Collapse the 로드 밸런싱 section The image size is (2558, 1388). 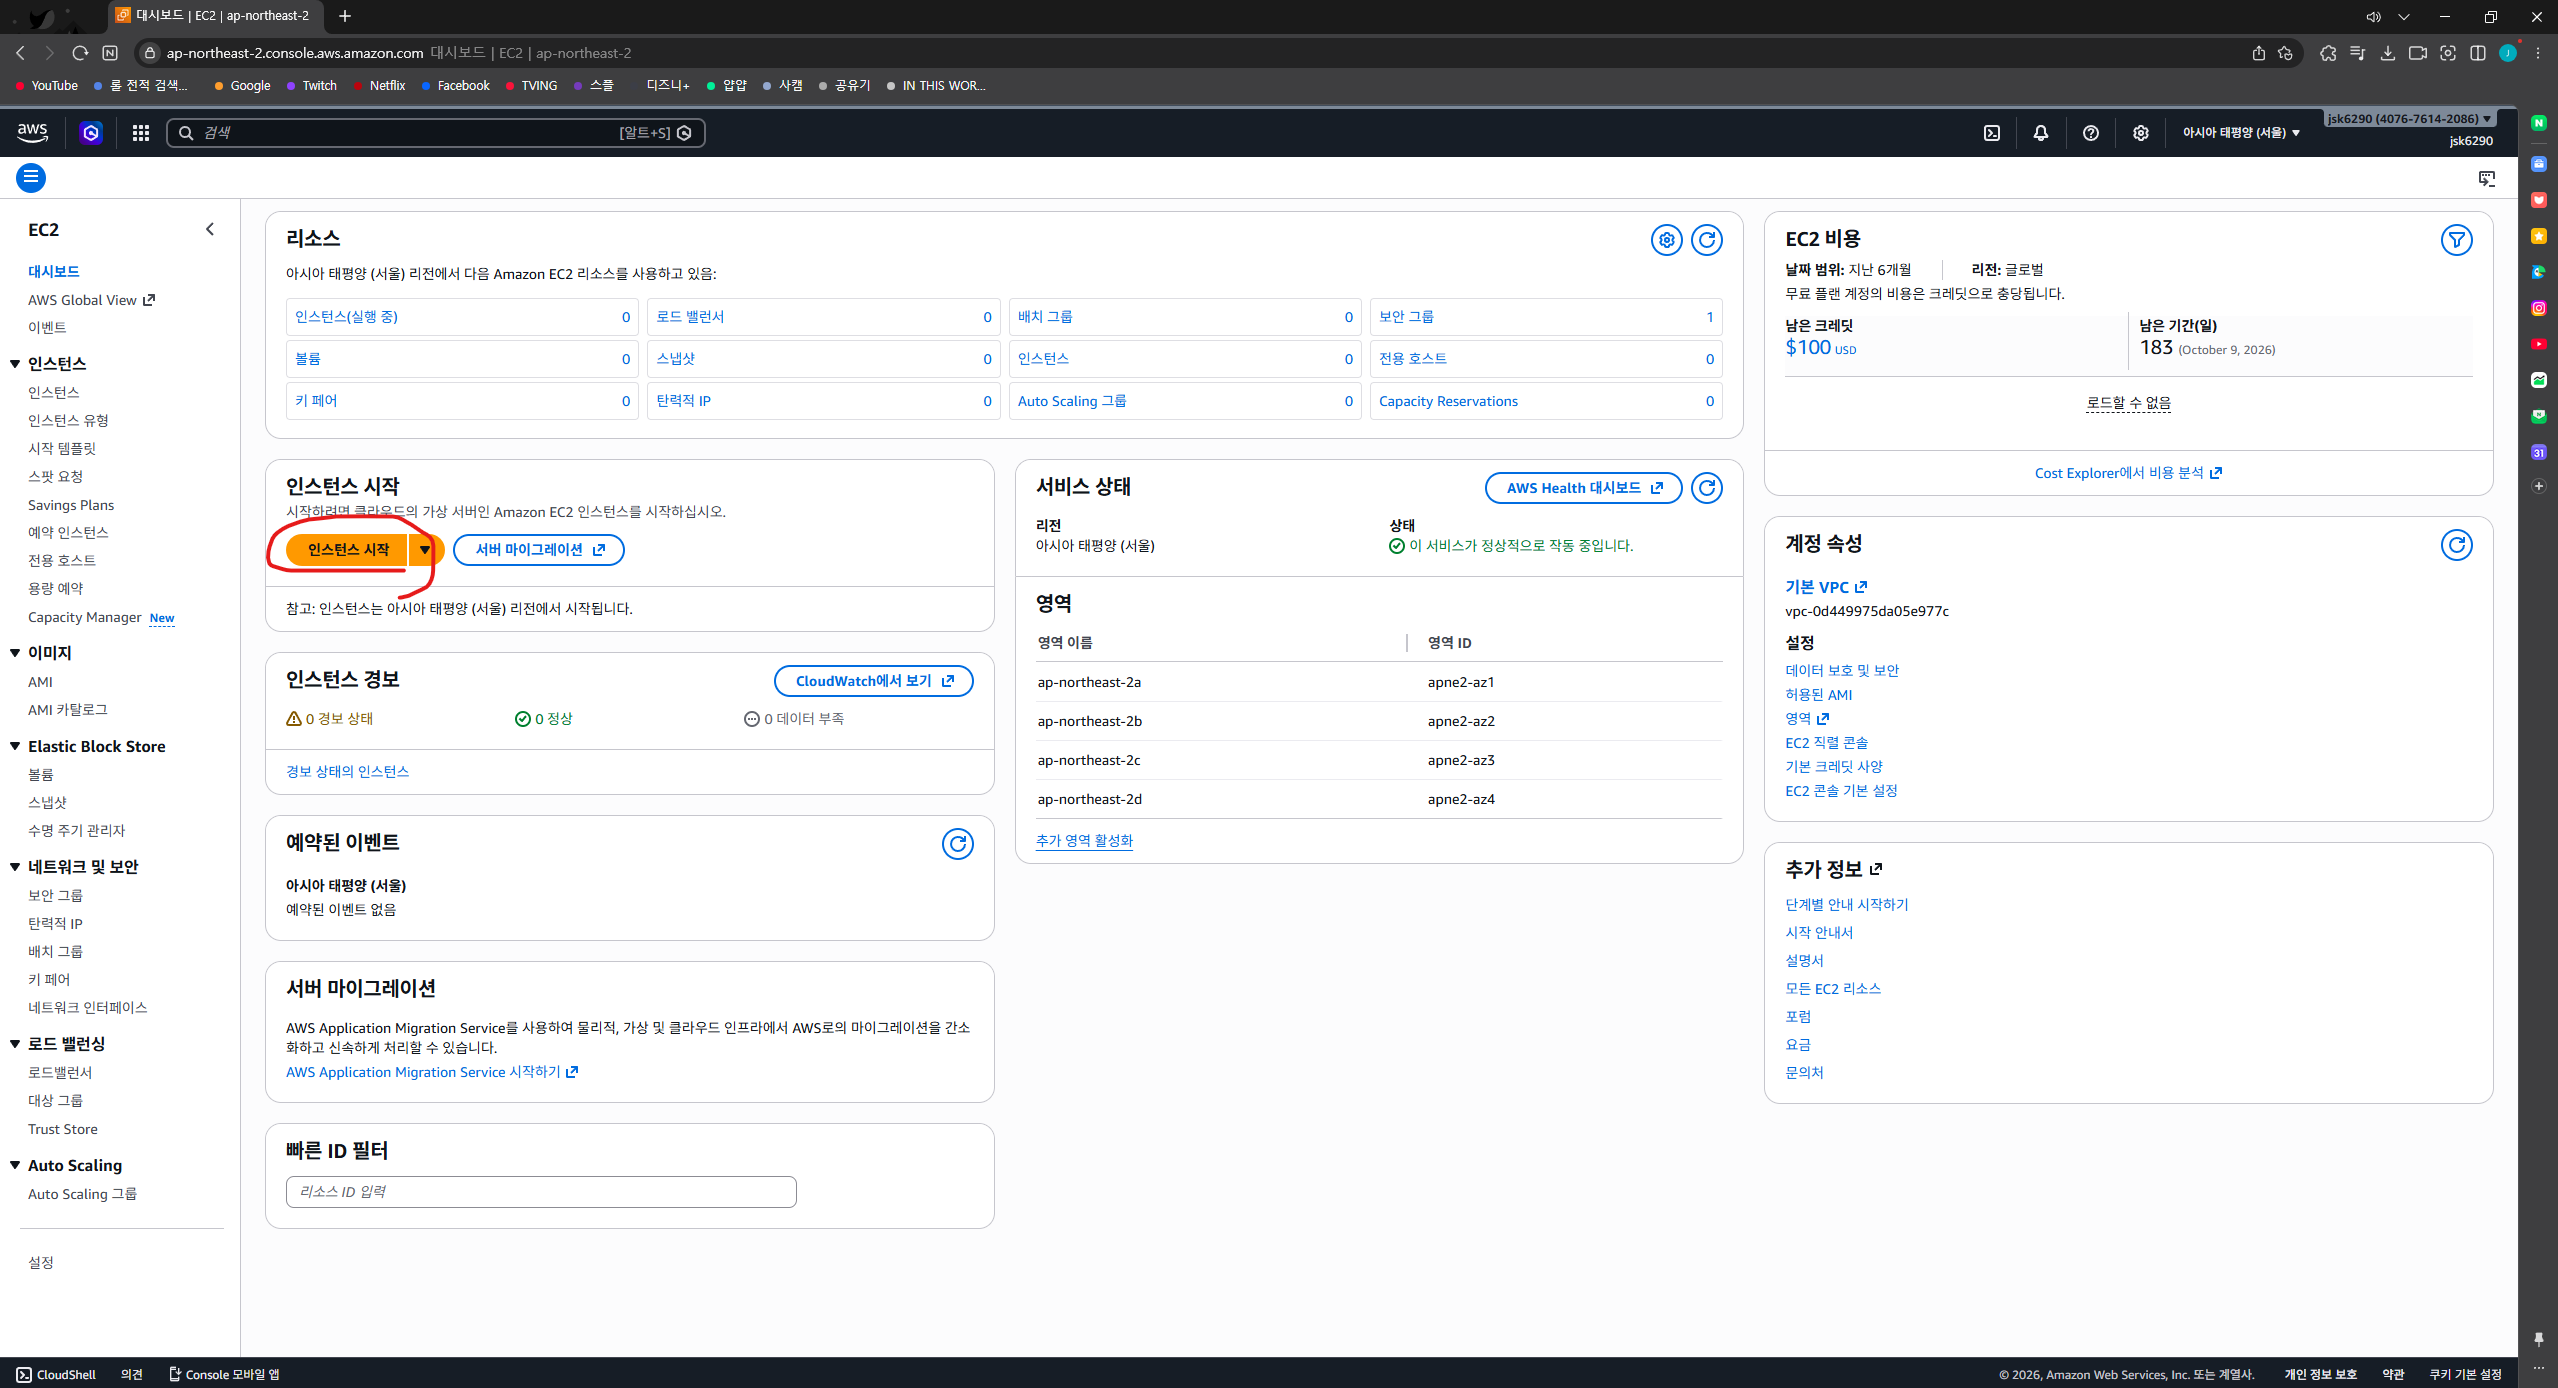[15, 1044]
